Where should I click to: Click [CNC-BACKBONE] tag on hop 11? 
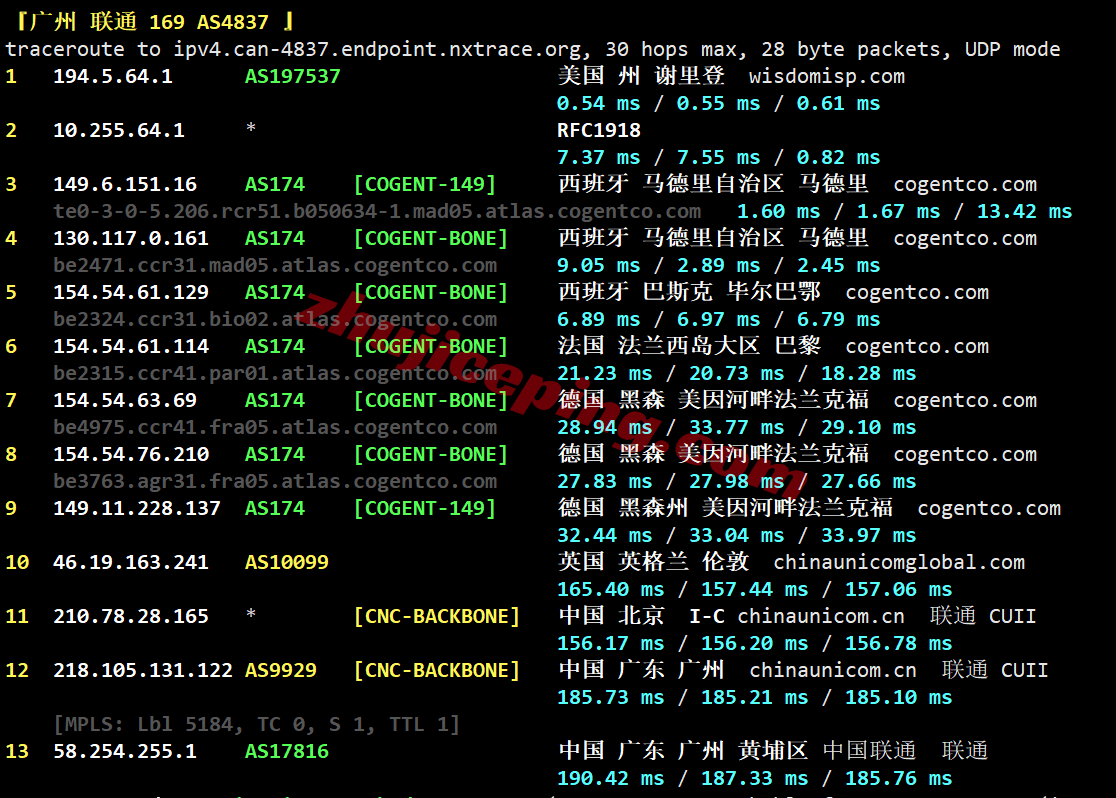(436, 617)
